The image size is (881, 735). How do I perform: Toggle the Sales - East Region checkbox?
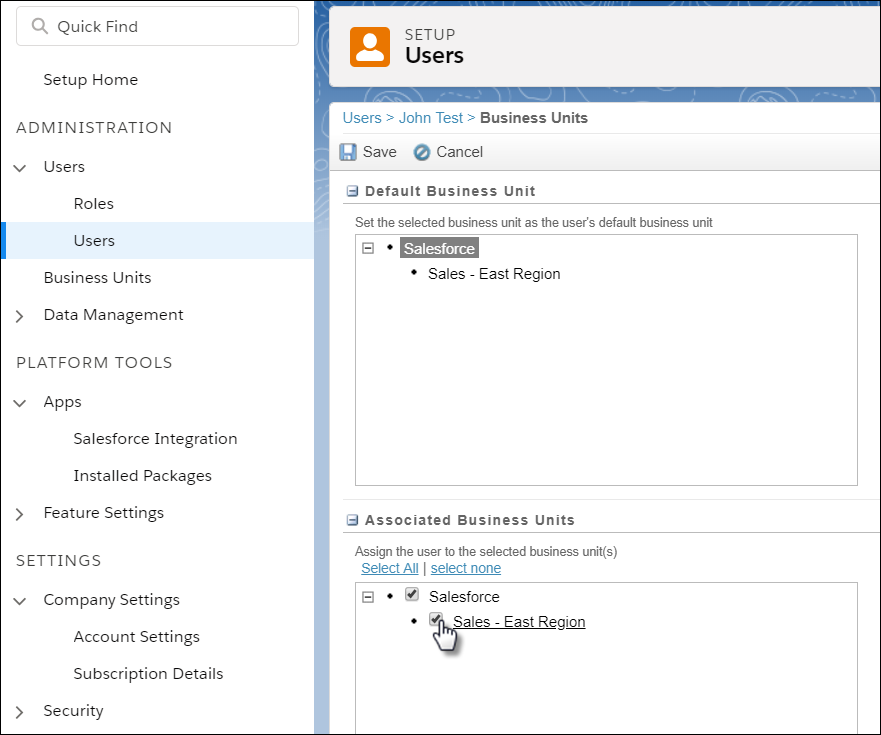click(x=436, y=620)
